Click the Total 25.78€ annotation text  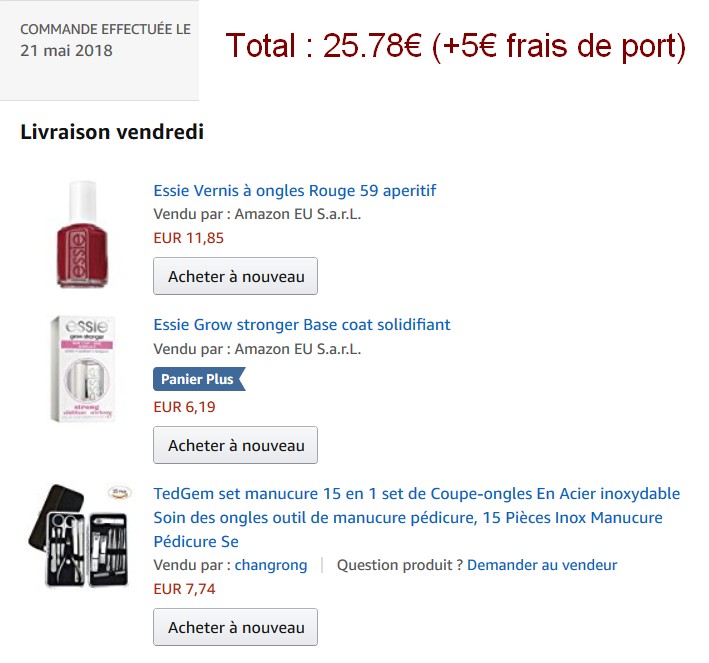[x=455, y=46]
